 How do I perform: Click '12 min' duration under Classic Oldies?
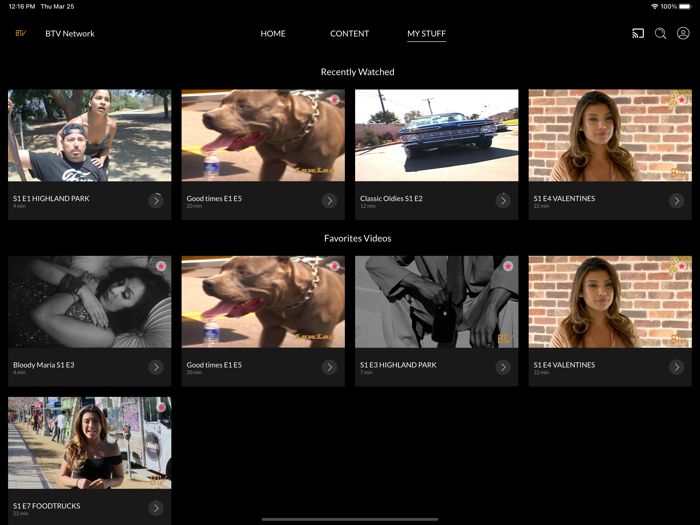coord(368,206)
